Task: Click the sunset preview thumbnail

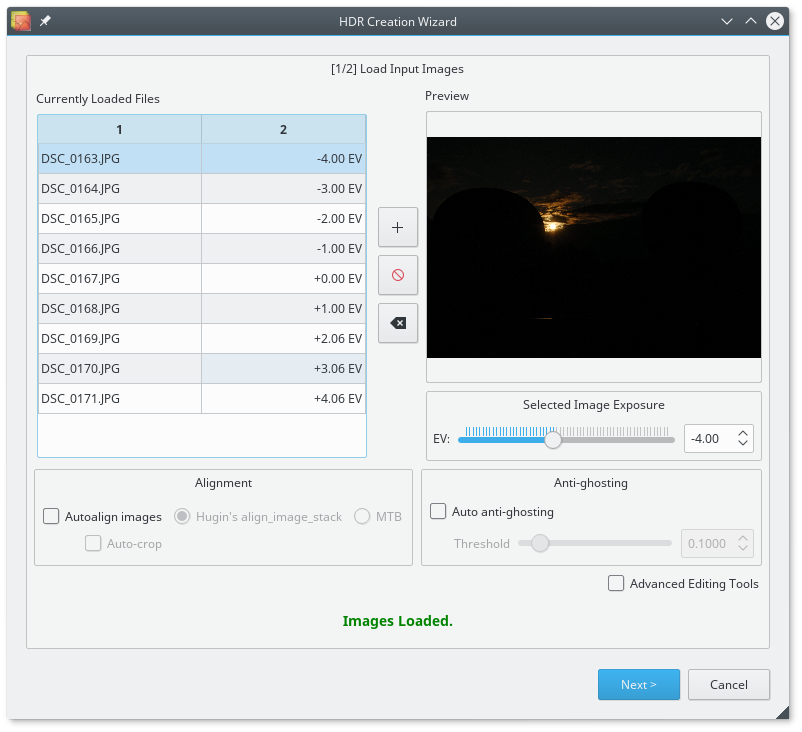Action: point(593,247)
